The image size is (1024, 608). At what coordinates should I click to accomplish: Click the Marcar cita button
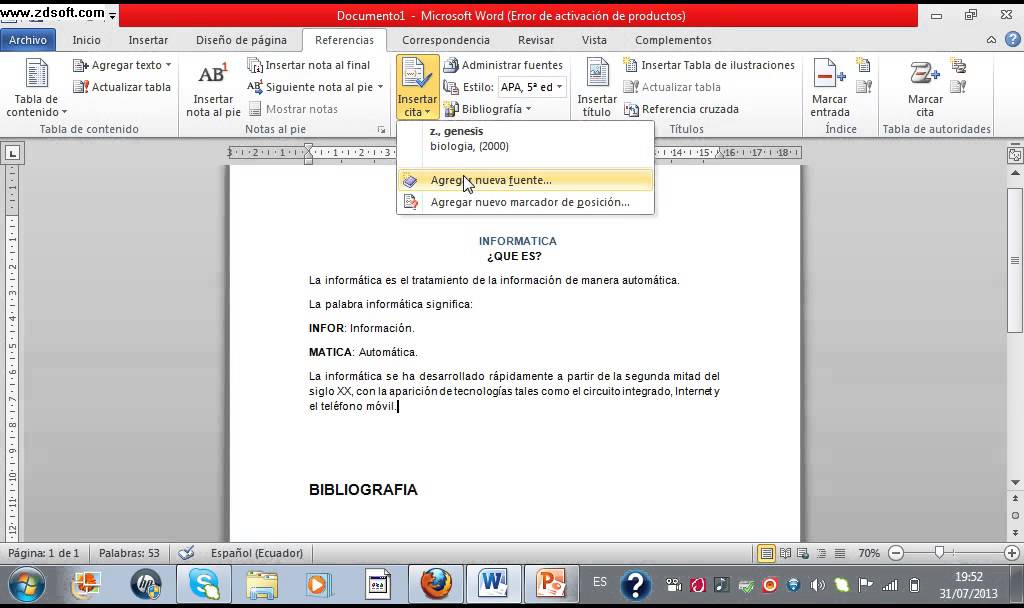click(x=925, y=88)
